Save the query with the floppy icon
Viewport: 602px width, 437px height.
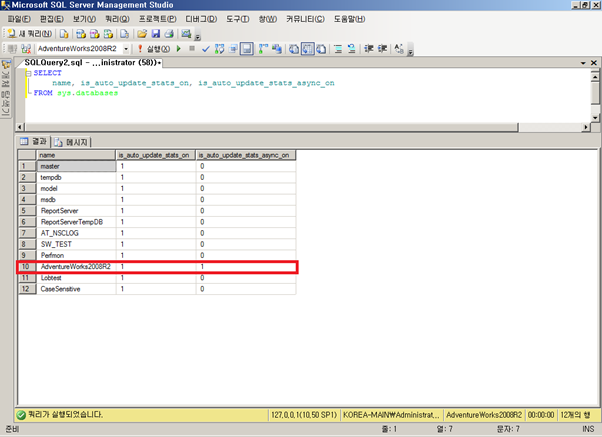[x=155, y=34]
